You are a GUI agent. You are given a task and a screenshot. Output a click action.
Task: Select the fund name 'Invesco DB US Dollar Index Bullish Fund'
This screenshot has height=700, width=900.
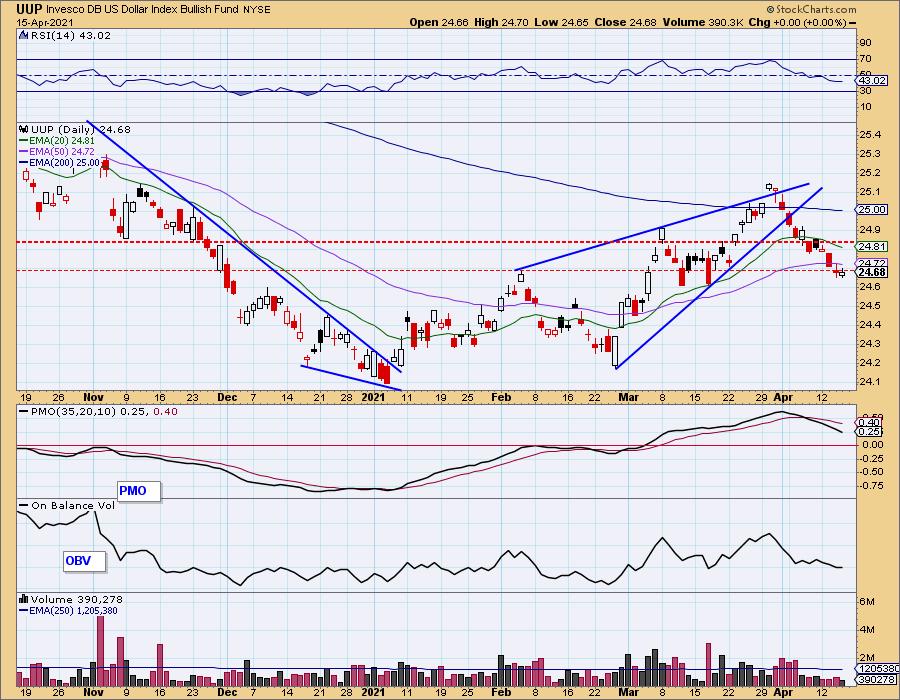[x=143, y=9]
